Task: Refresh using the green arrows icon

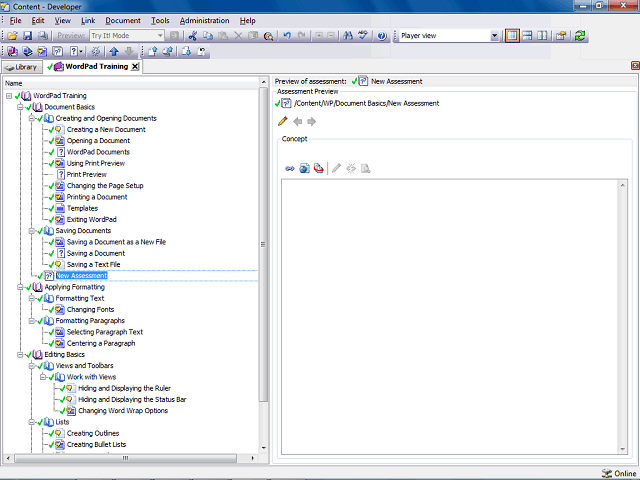Action: pos(580,36)
